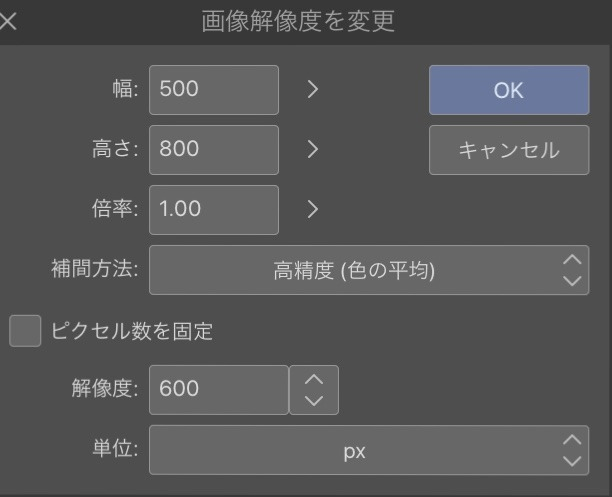612x497 pixels.
Task: Click the 解像度 up/down stepper button
Action: click(313, 390)
